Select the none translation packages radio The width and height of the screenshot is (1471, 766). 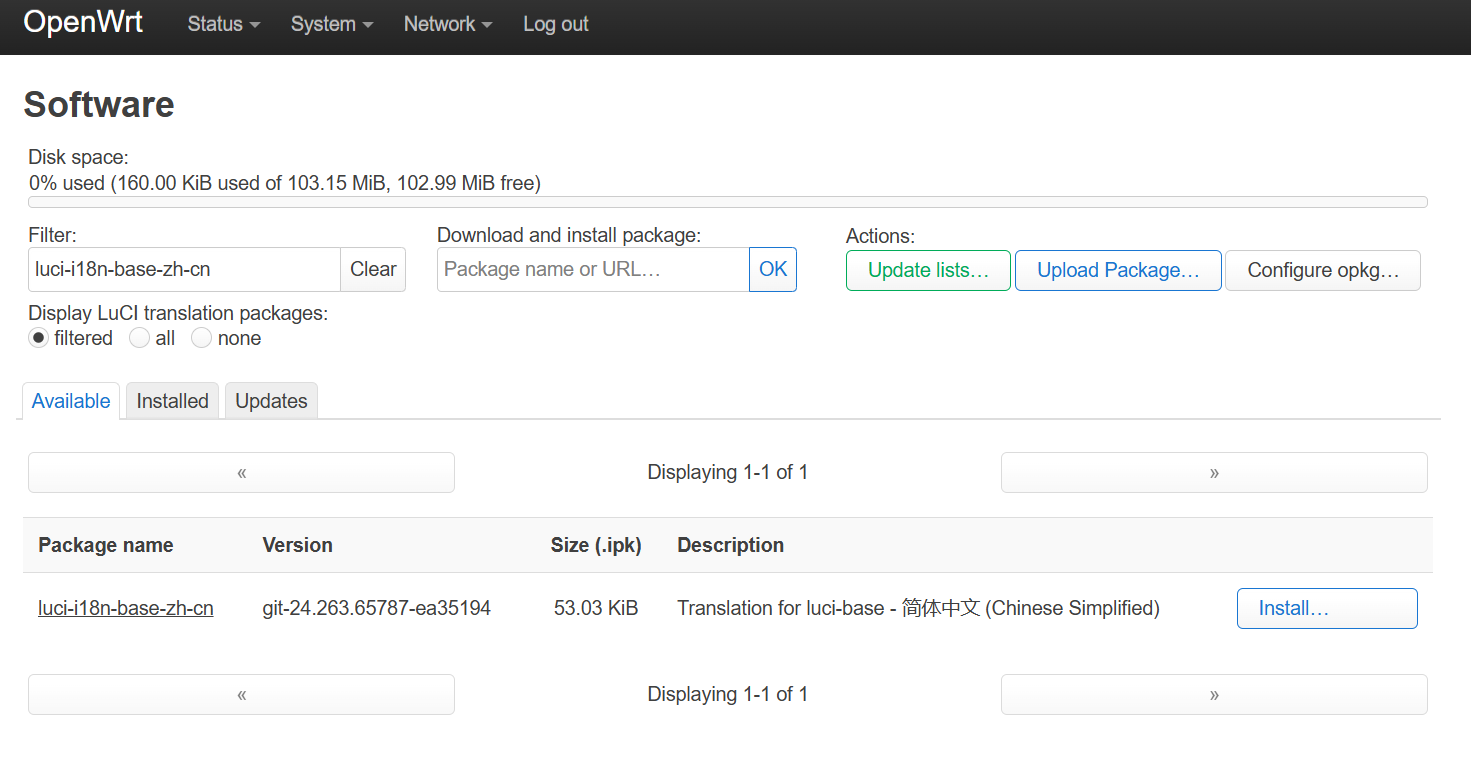202,338
